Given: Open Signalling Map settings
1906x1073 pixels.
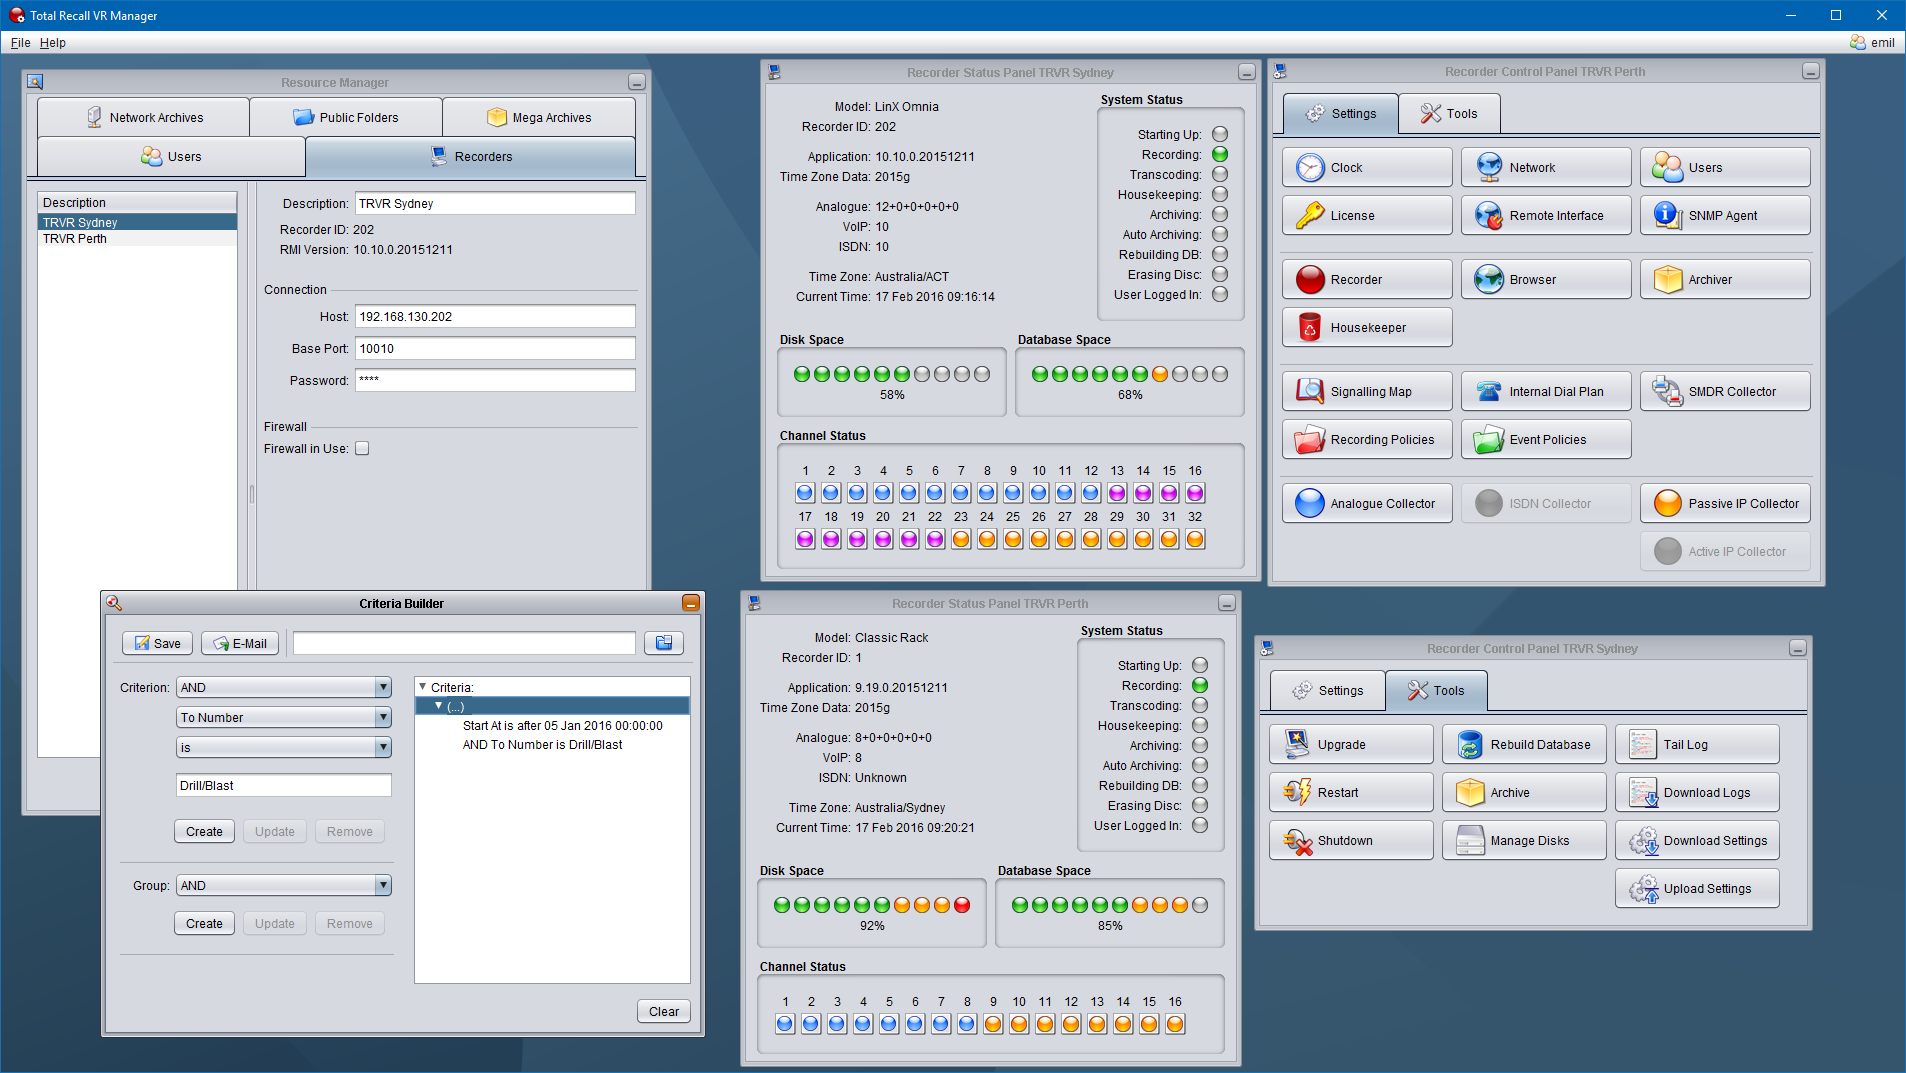Looking at the screenshot, I should 1366,392.
